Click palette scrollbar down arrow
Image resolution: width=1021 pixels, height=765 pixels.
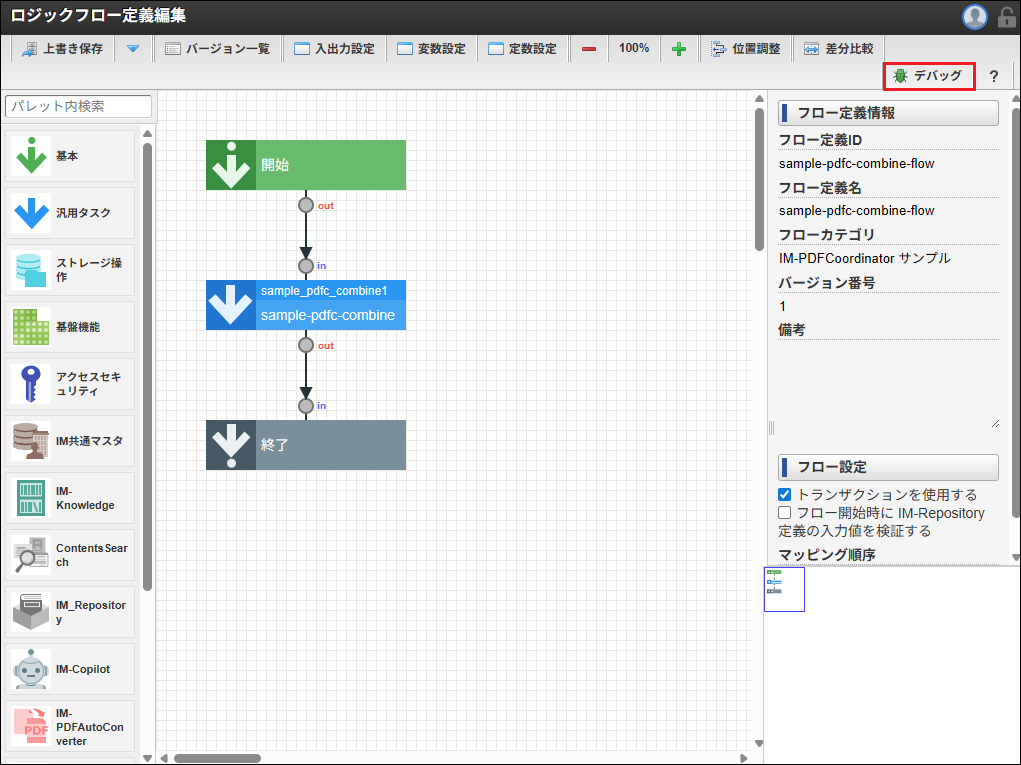pyautogui.click(x=147, y=758)
